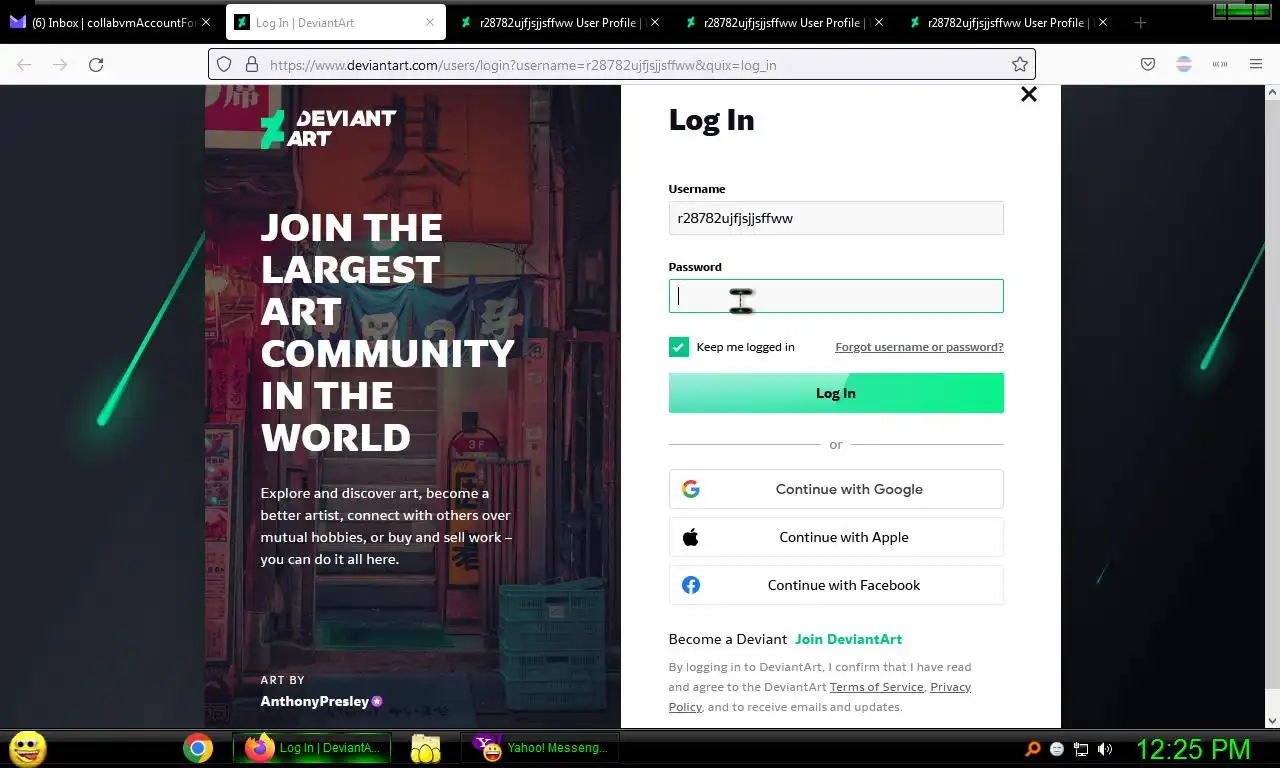Close the login dialog with the X
The height and width of the screenshot is (768, 1280).
(x=1028, y=94)
